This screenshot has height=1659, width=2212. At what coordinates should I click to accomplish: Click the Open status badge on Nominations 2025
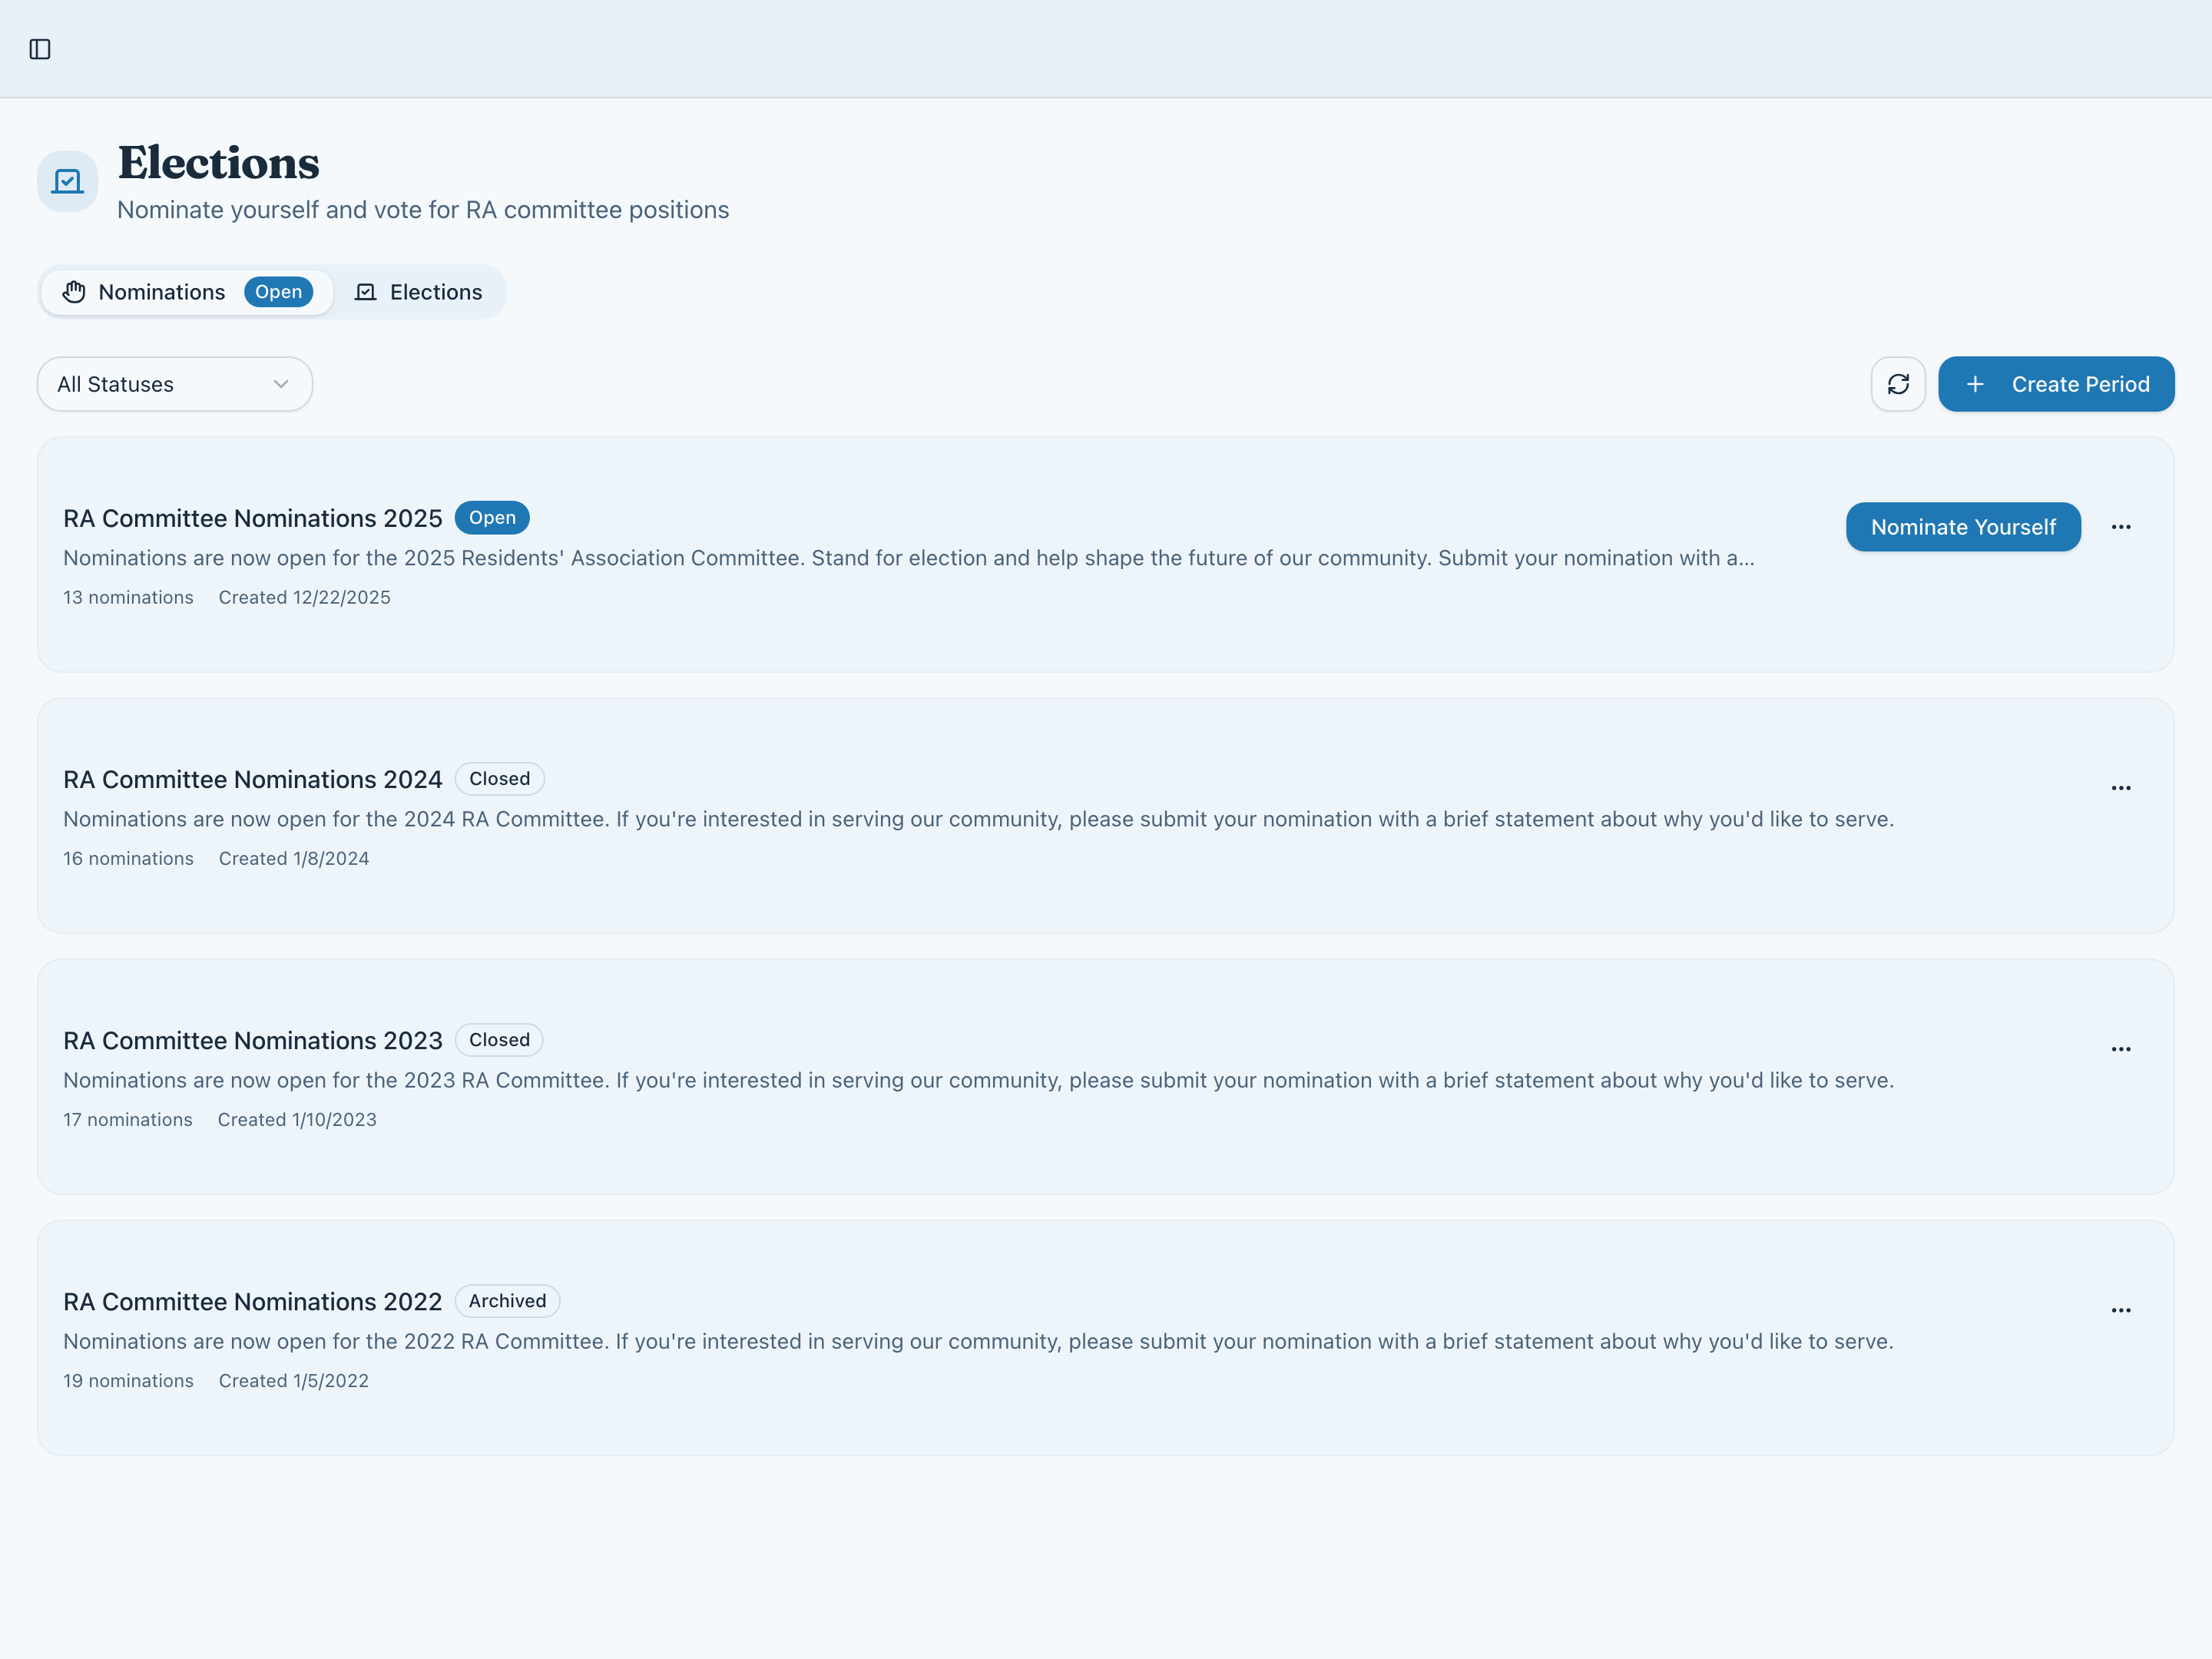click(x=492, y=518)
